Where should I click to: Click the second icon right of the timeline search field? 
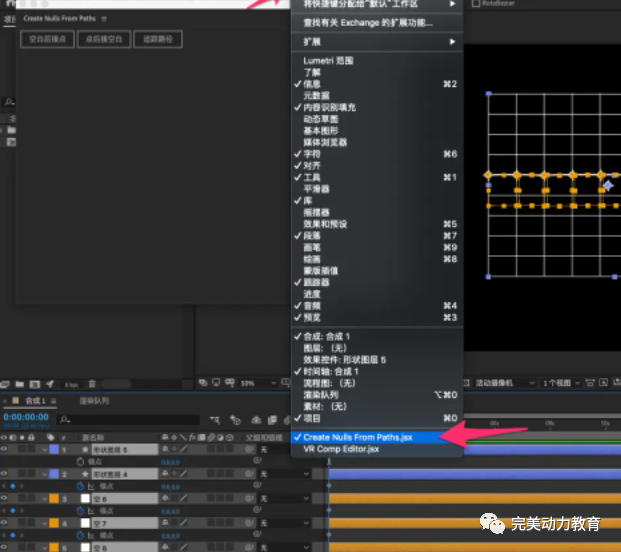(235, 420)
